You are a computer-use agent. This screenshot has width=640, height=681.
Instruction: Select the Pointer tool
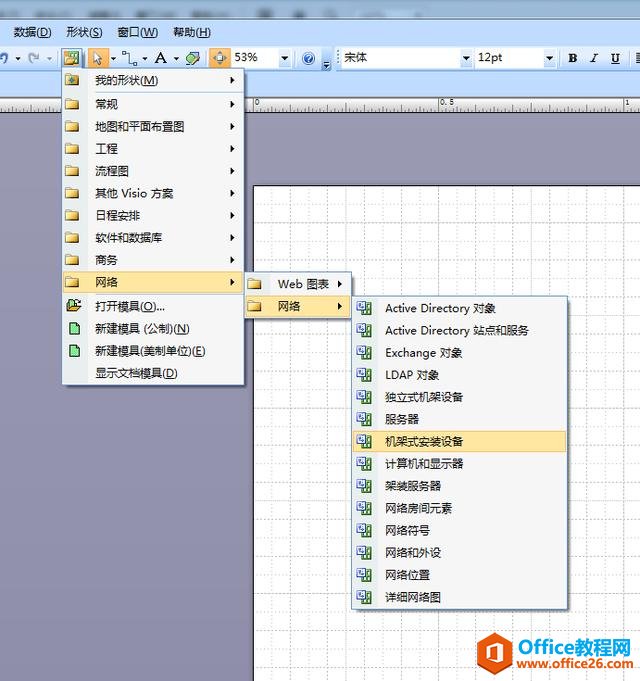[x=98, y=57]
